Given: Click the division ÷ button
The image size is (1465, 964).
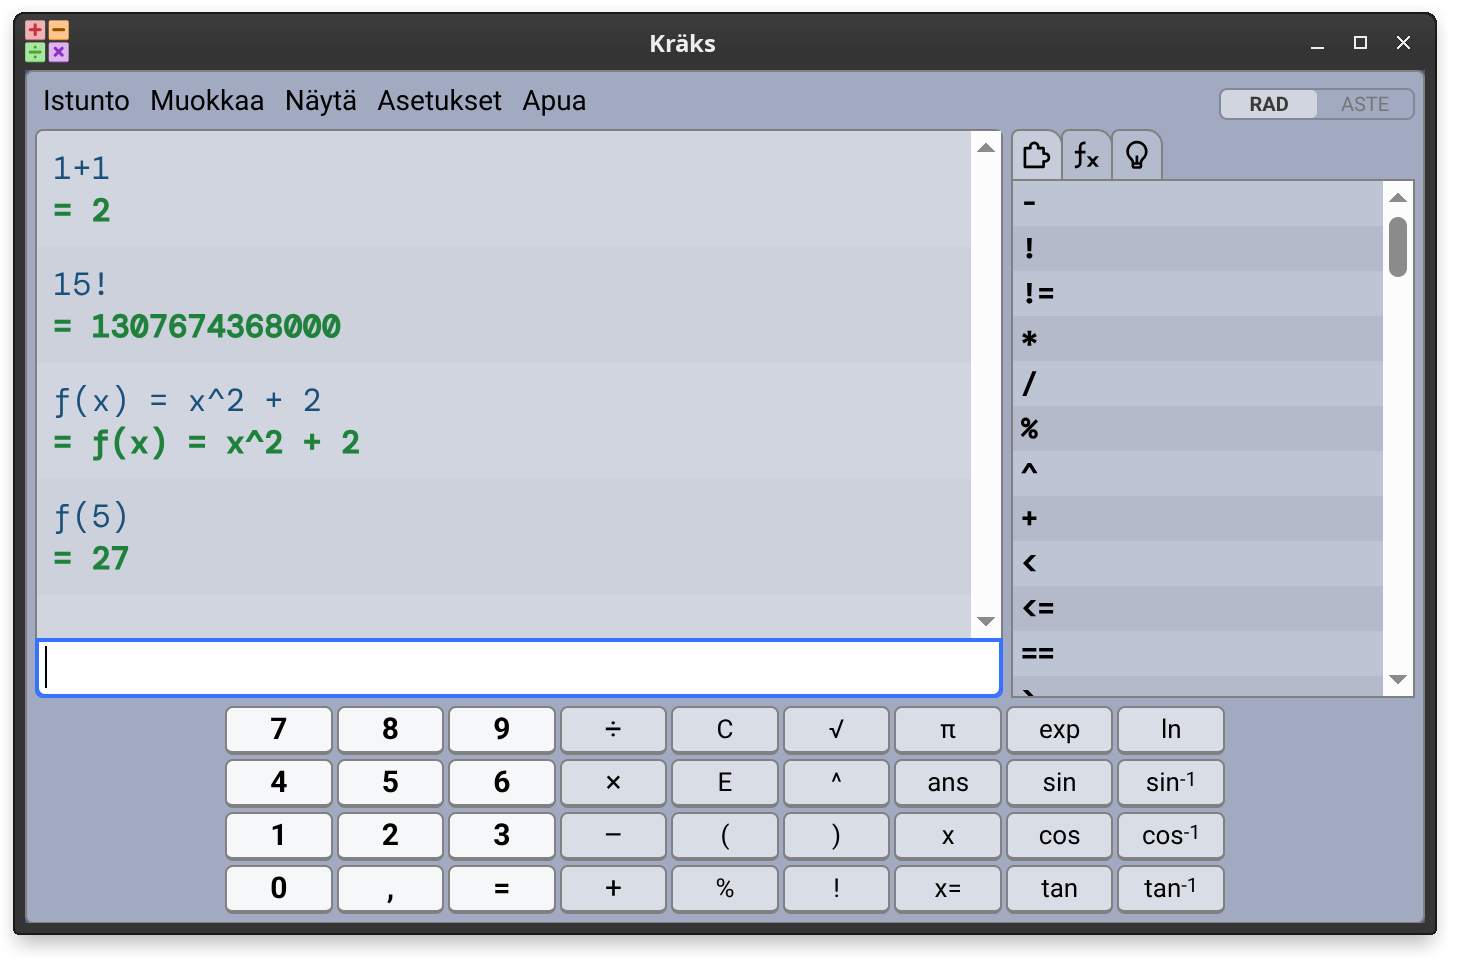Looking at the screenshot, I should tap(613, 729).
